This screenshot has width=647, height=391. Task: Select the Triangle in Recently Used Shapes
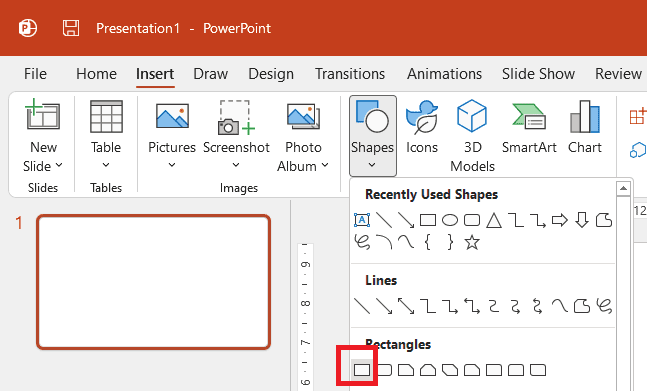(494, 220)
